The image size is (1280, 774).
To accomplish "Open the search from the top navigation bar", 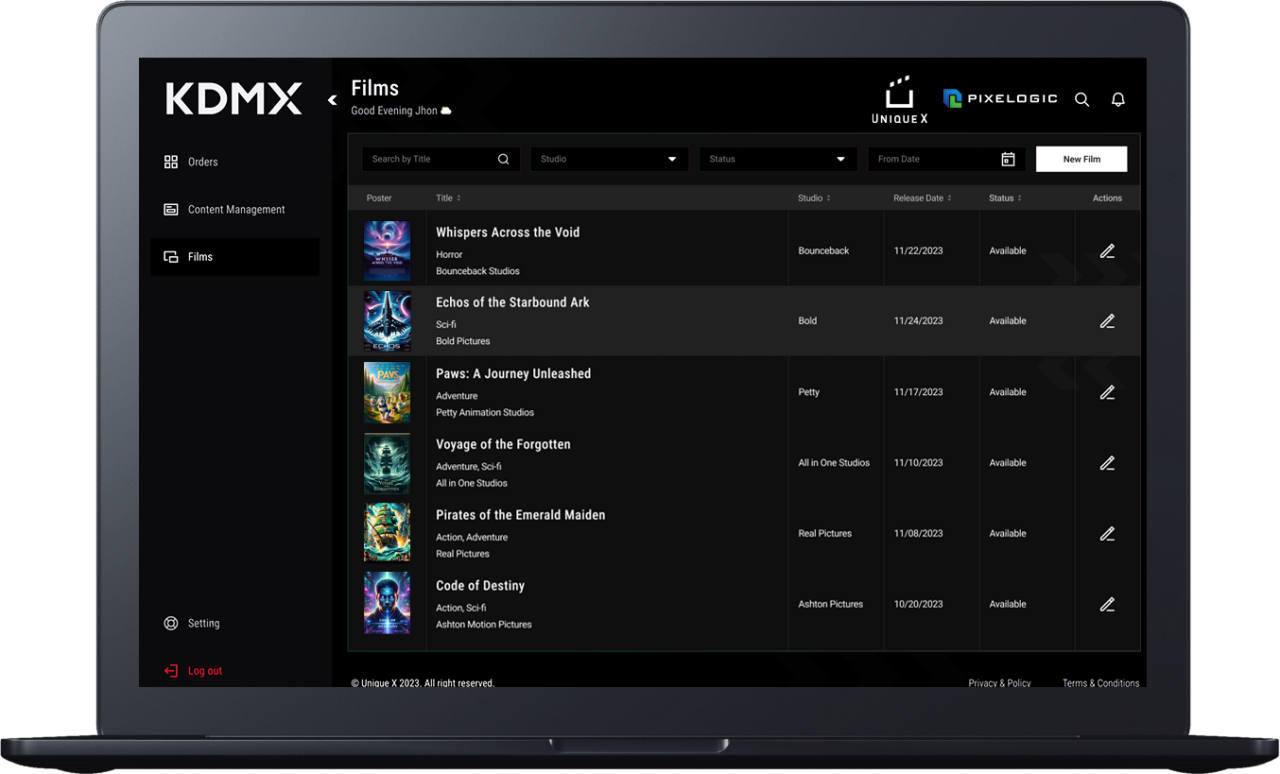I will [1081, 99].
